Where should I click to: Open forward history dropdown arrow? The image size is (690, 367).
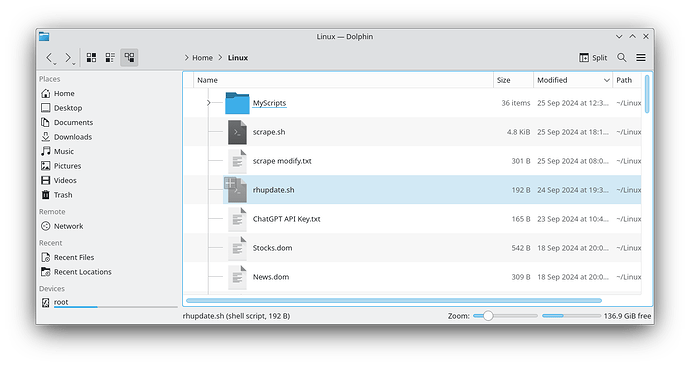74,64
